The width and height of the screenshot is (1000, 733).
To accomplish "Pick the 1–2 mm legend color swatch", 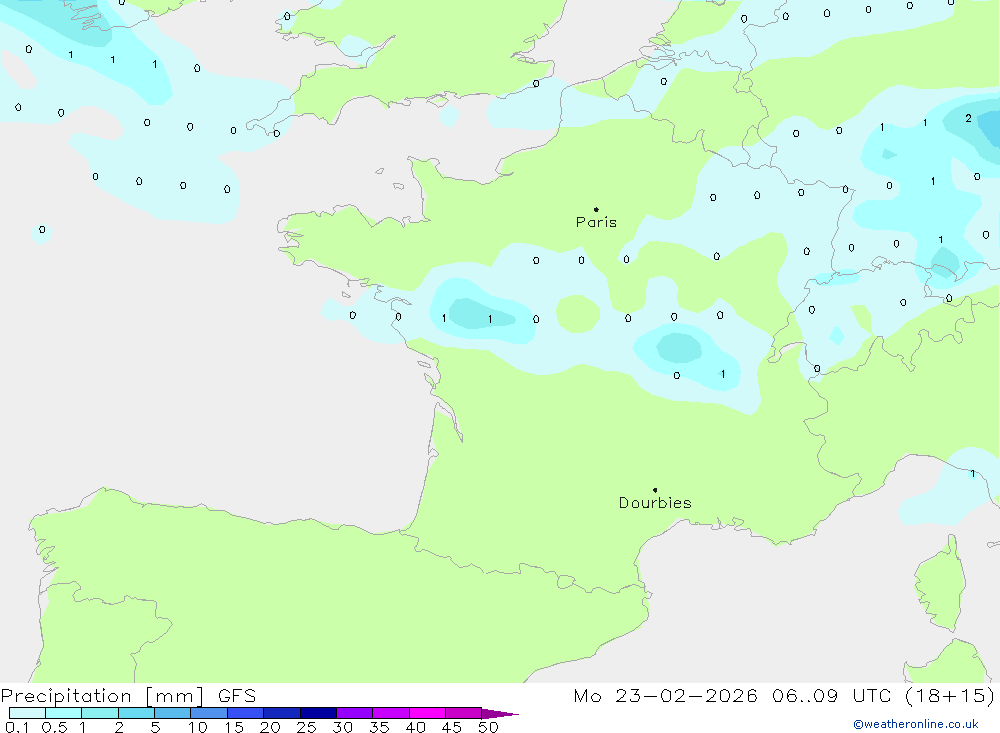I will (x=100, y=713).
